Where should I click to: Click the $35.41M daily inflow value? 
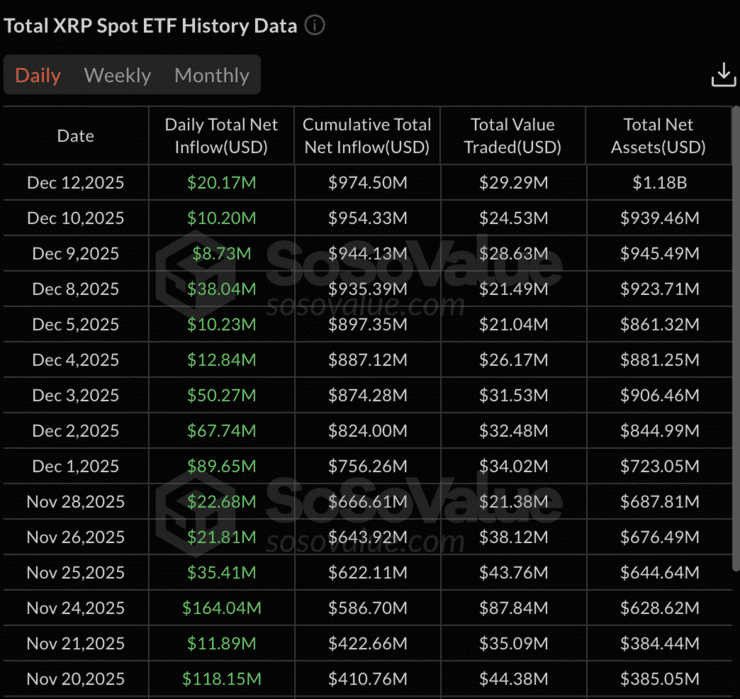coord(221,573)
